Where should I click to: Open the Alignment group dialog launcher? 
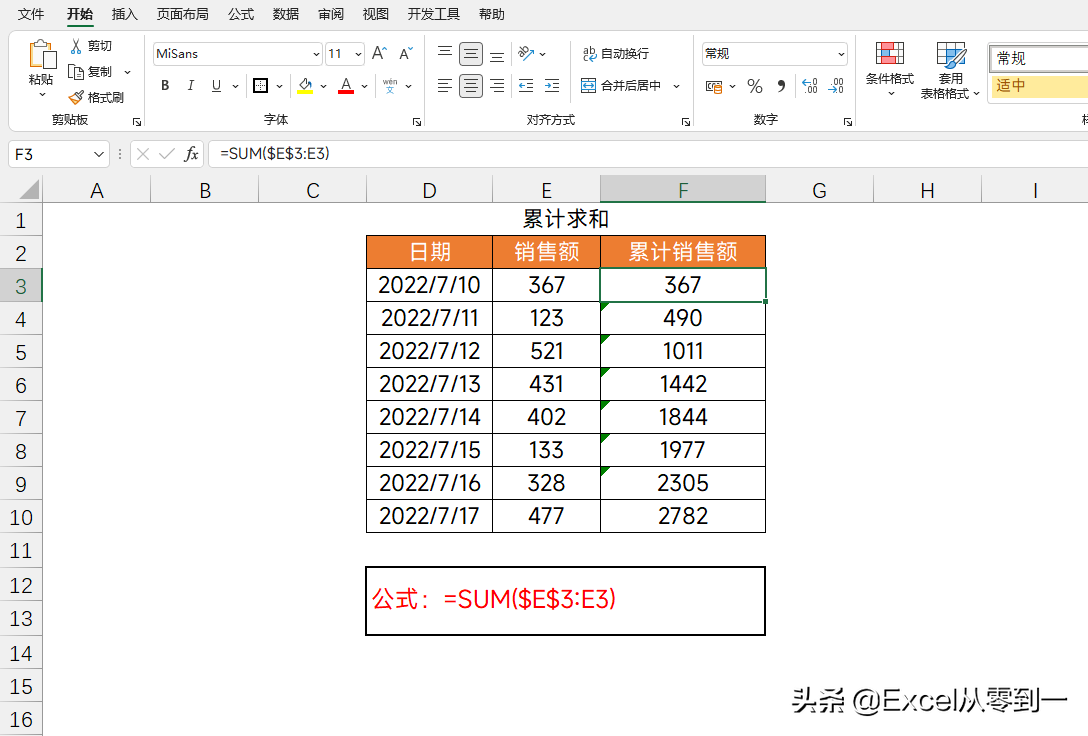pos(686,122)
